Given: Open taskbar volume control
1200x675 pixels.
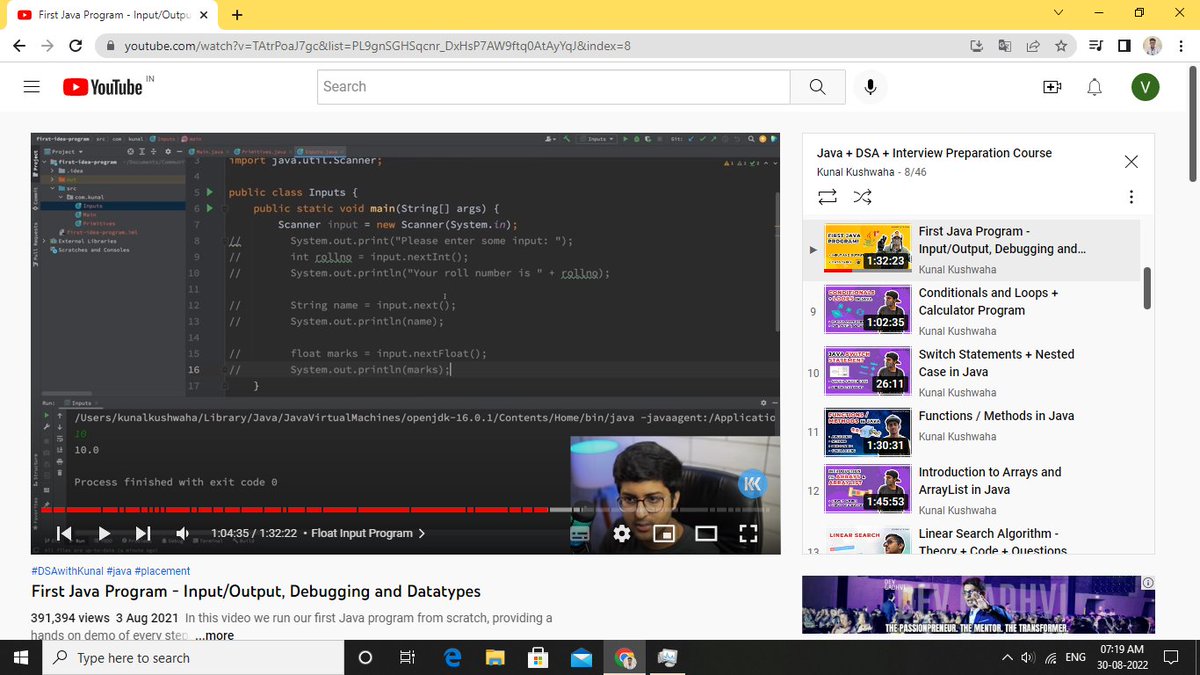Looking at the screenshot, I should [1028, 658].
